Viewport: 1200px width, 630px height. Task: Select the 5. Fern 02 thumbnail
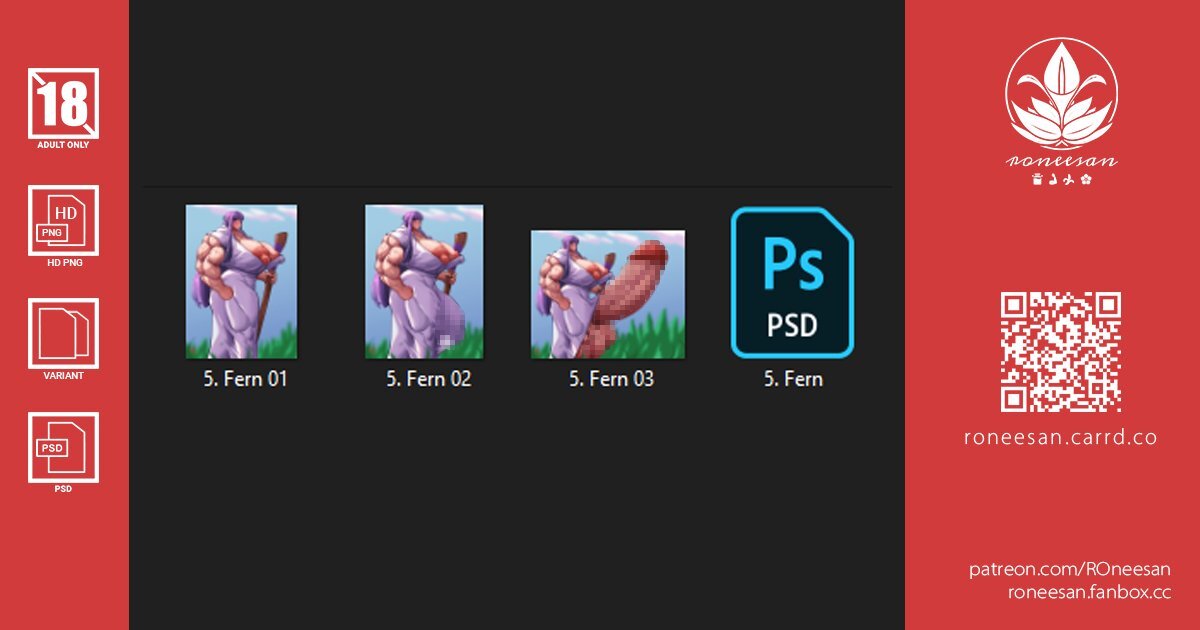coord(424,282)
